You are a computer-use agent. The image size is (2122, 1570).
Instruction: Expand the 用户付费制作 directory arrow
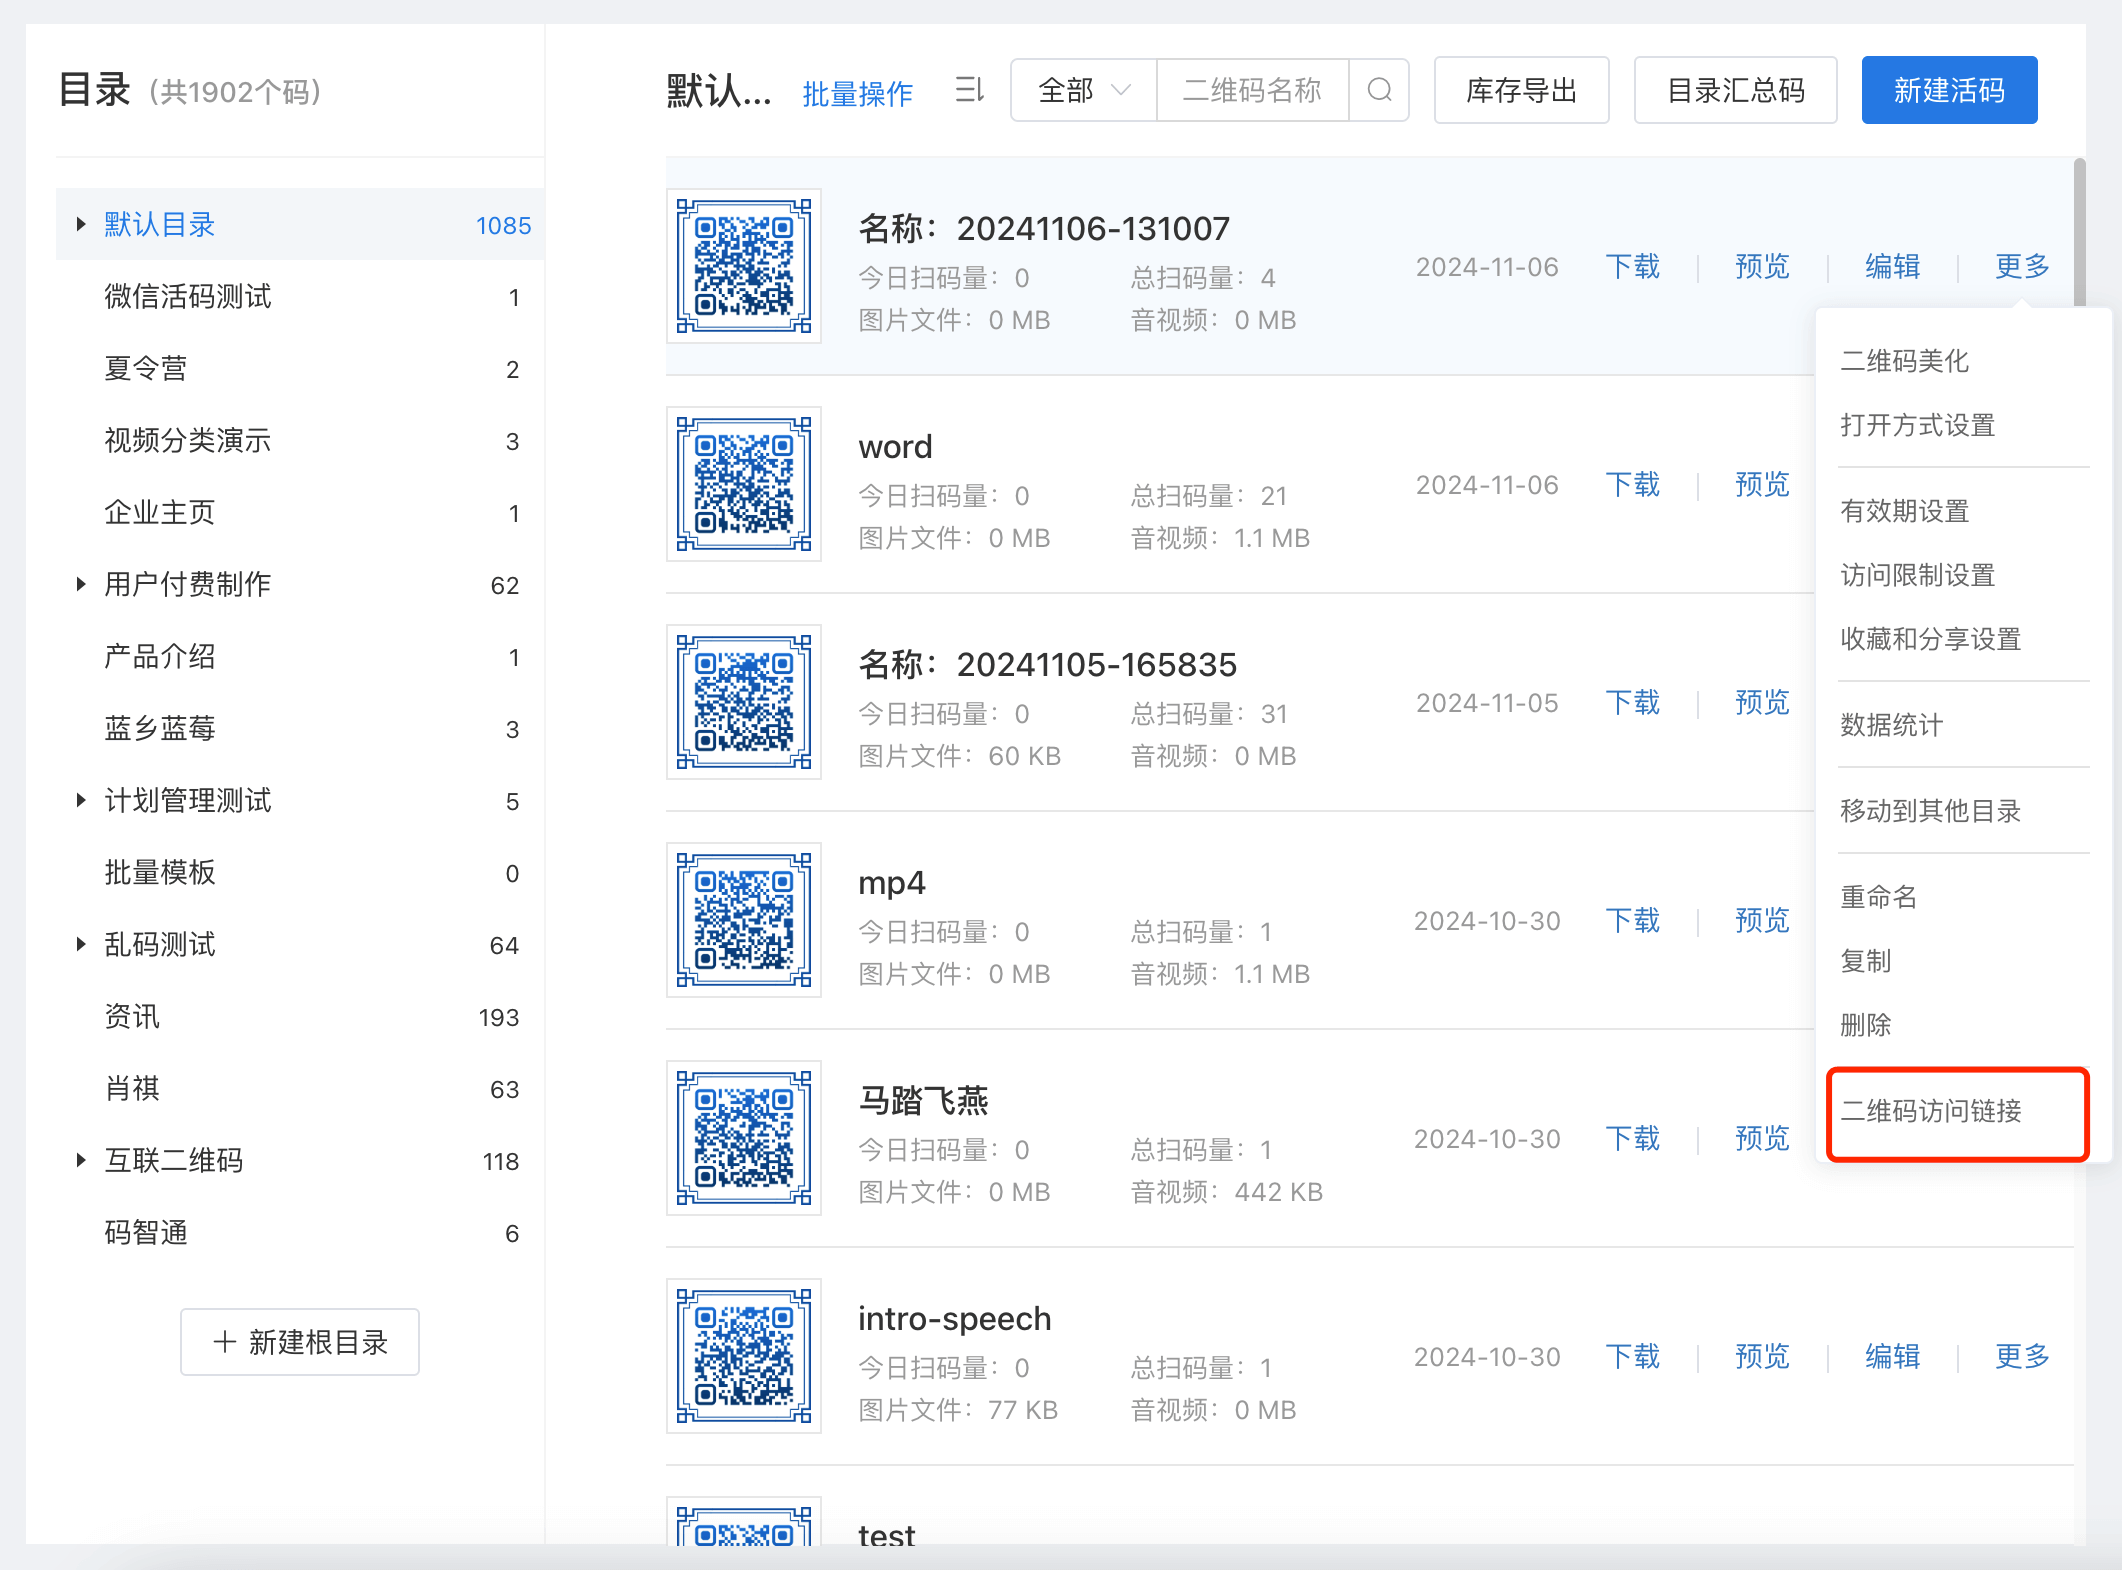81,584
